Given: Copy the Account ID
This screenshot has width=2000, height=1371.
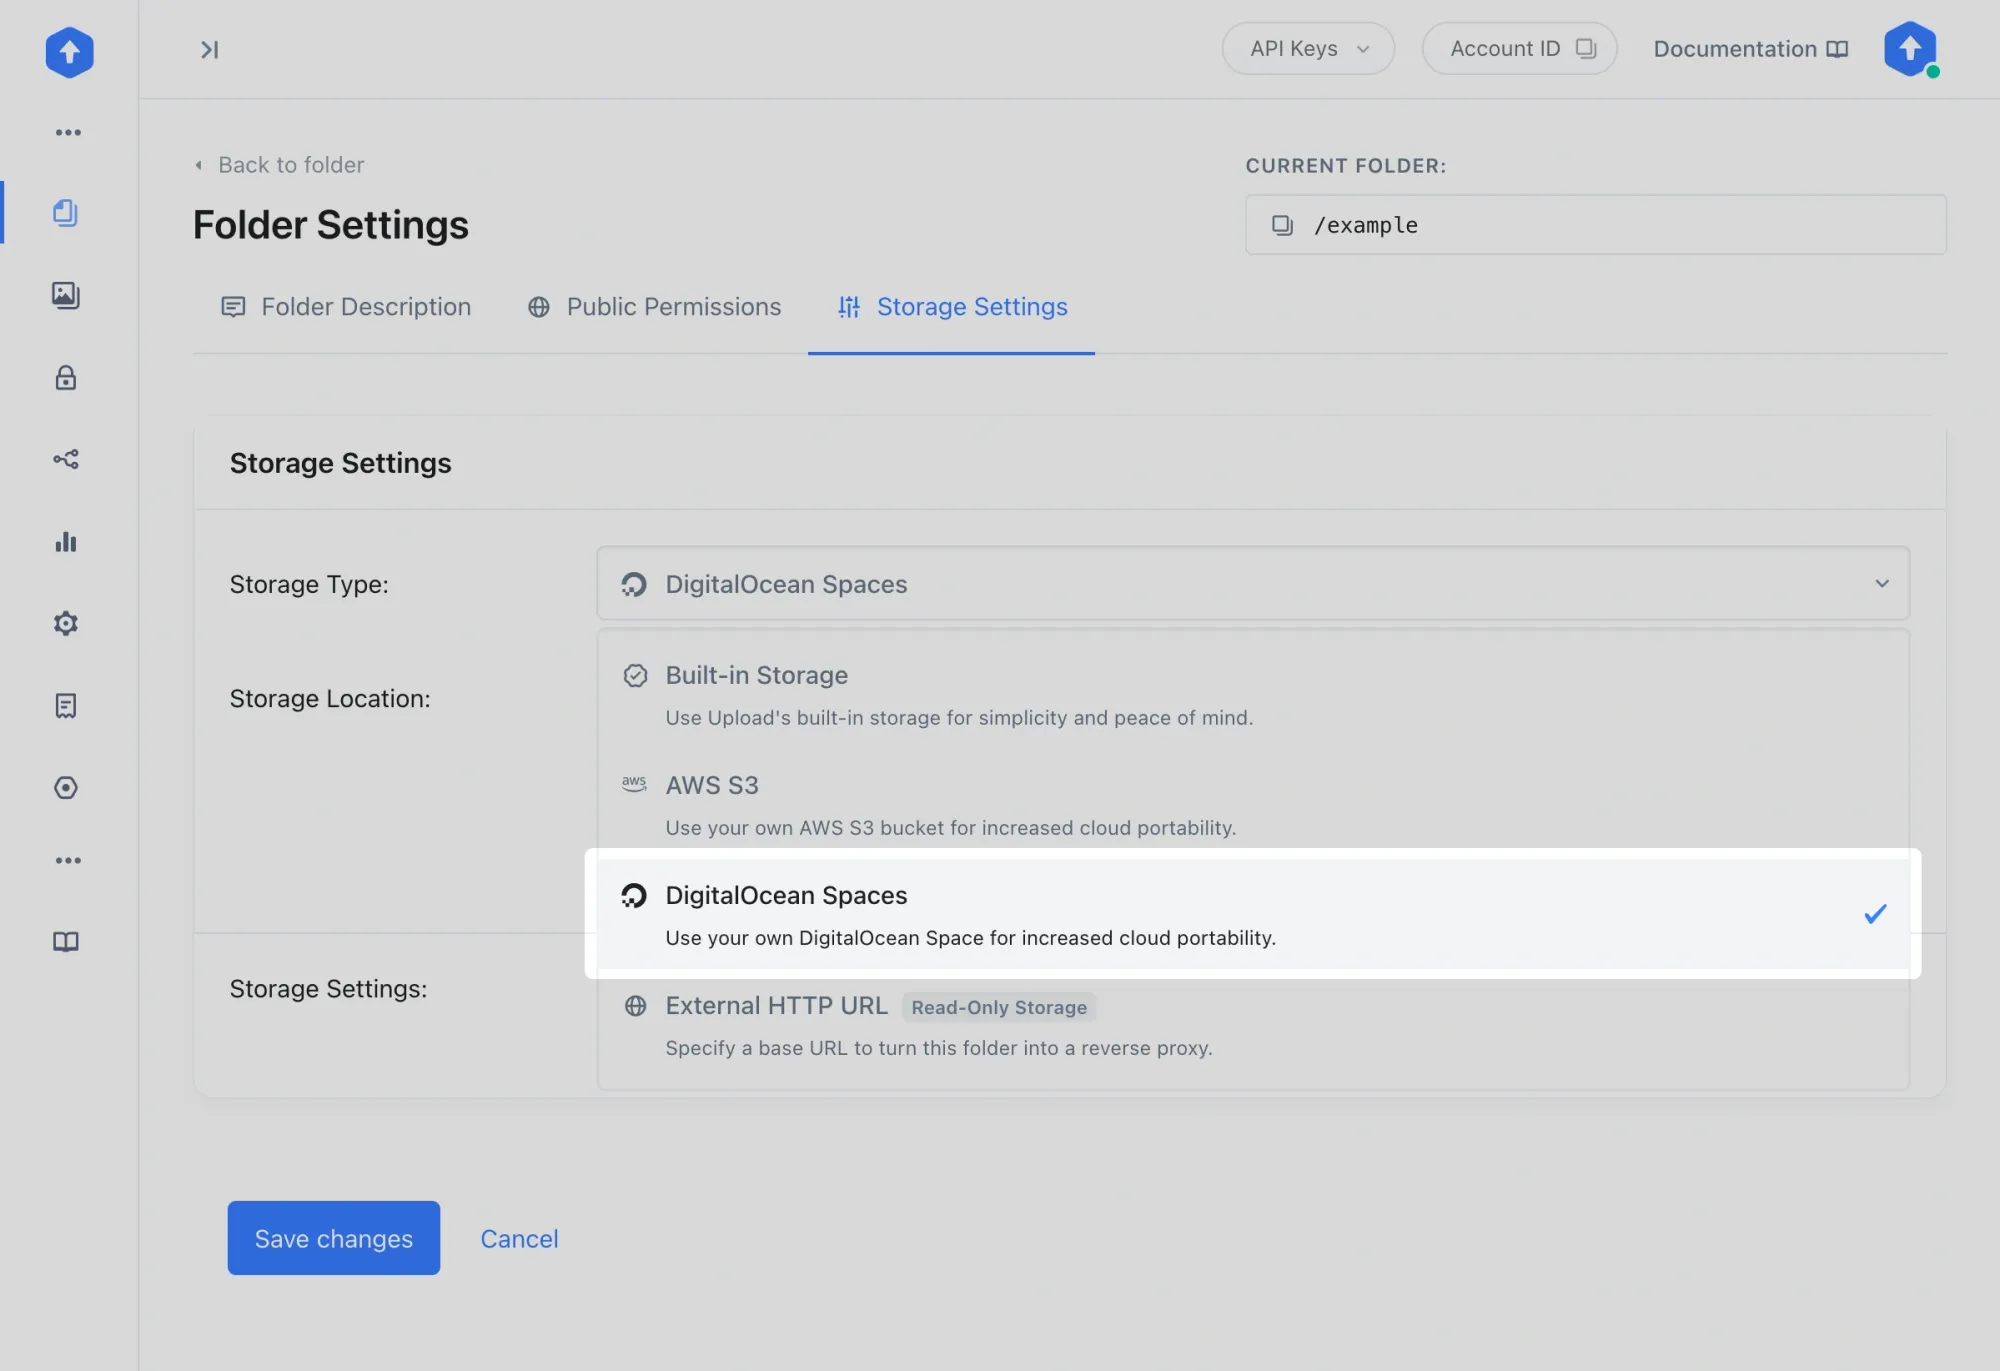Looking at the screenshot, I should coord(1519,49).
